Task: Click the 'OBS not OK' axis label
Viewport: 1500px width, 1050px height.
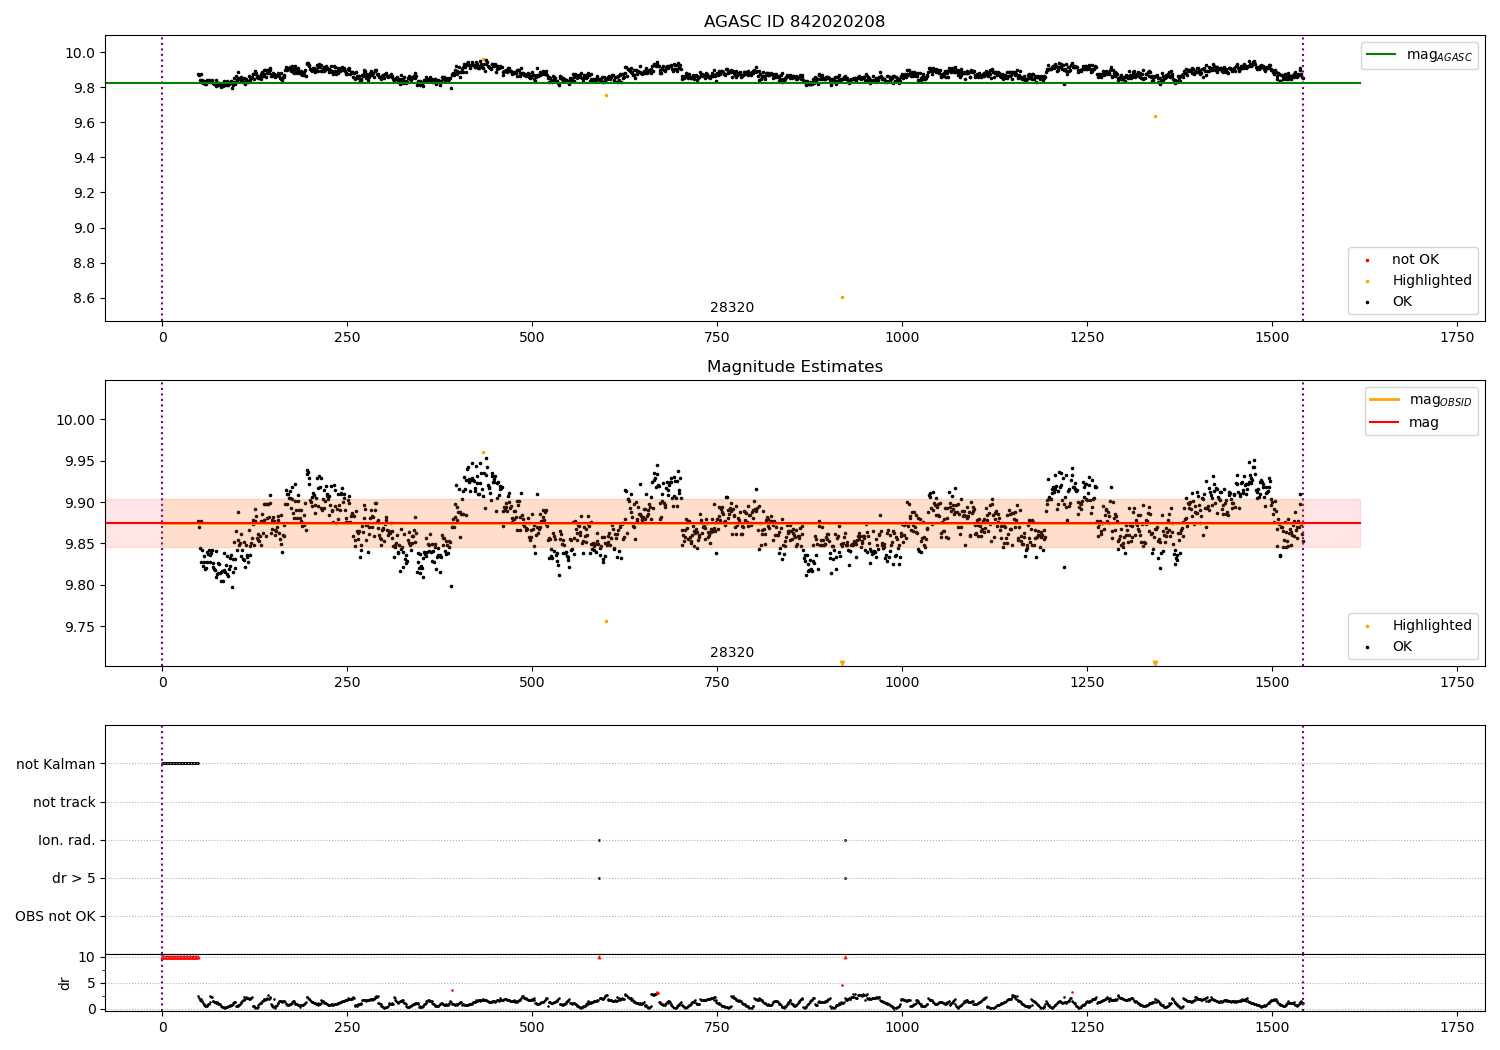Action: point(56,916)
